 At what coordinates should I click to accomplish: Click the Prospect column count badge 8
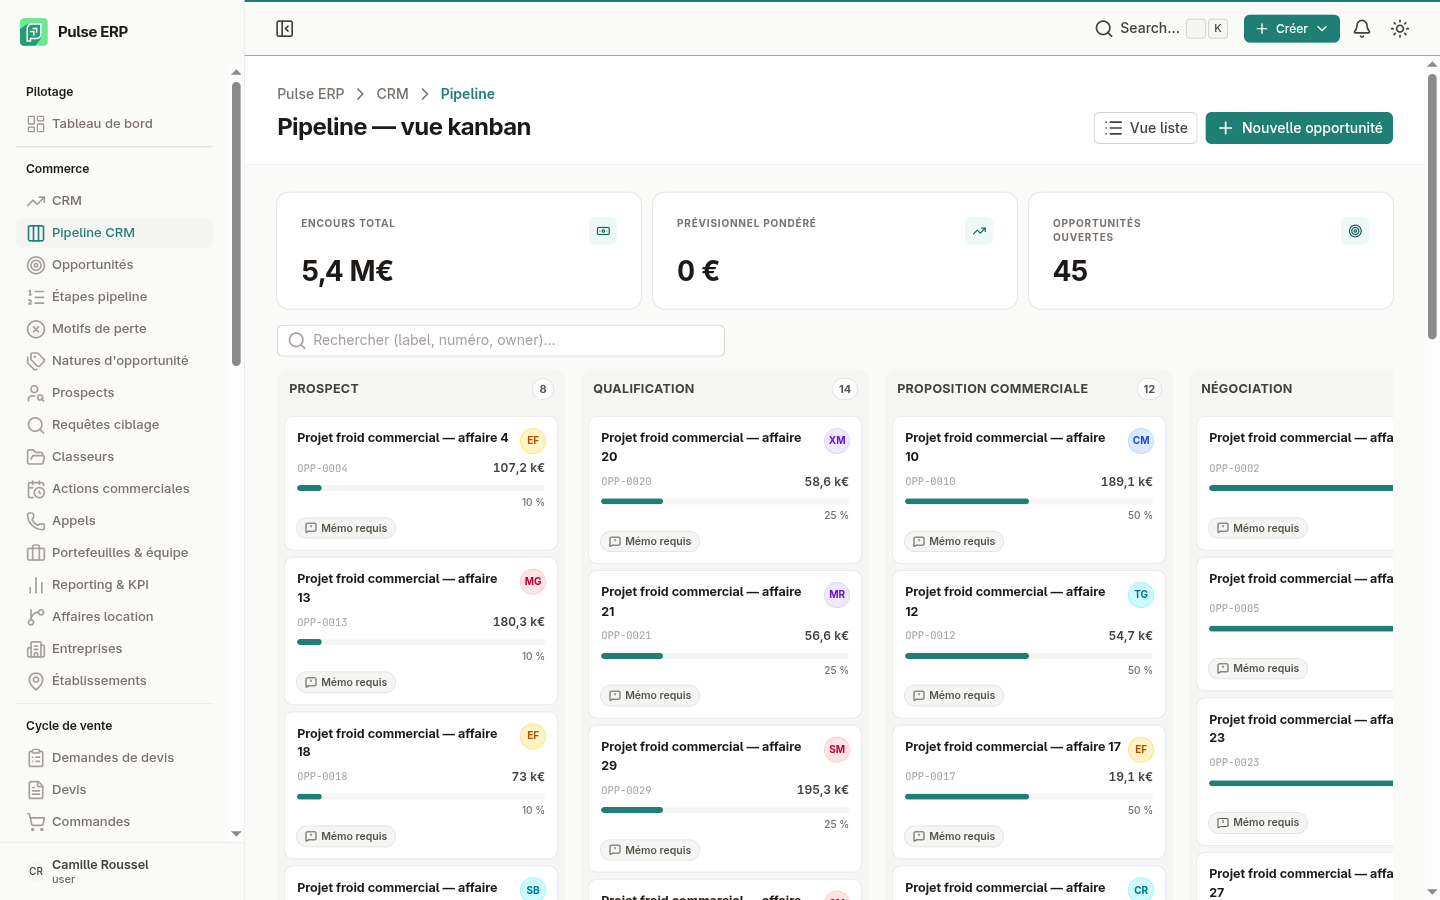pos(543,389)
